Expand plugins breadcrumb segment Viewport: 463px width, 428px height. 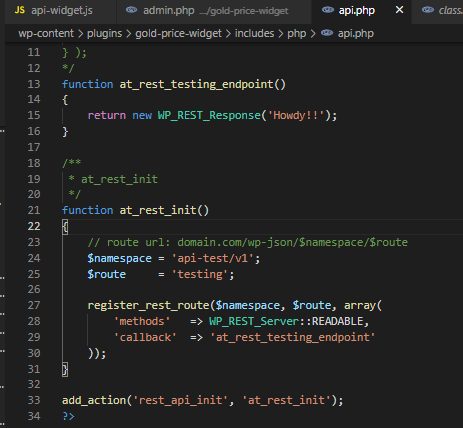[x=104, y=34]
